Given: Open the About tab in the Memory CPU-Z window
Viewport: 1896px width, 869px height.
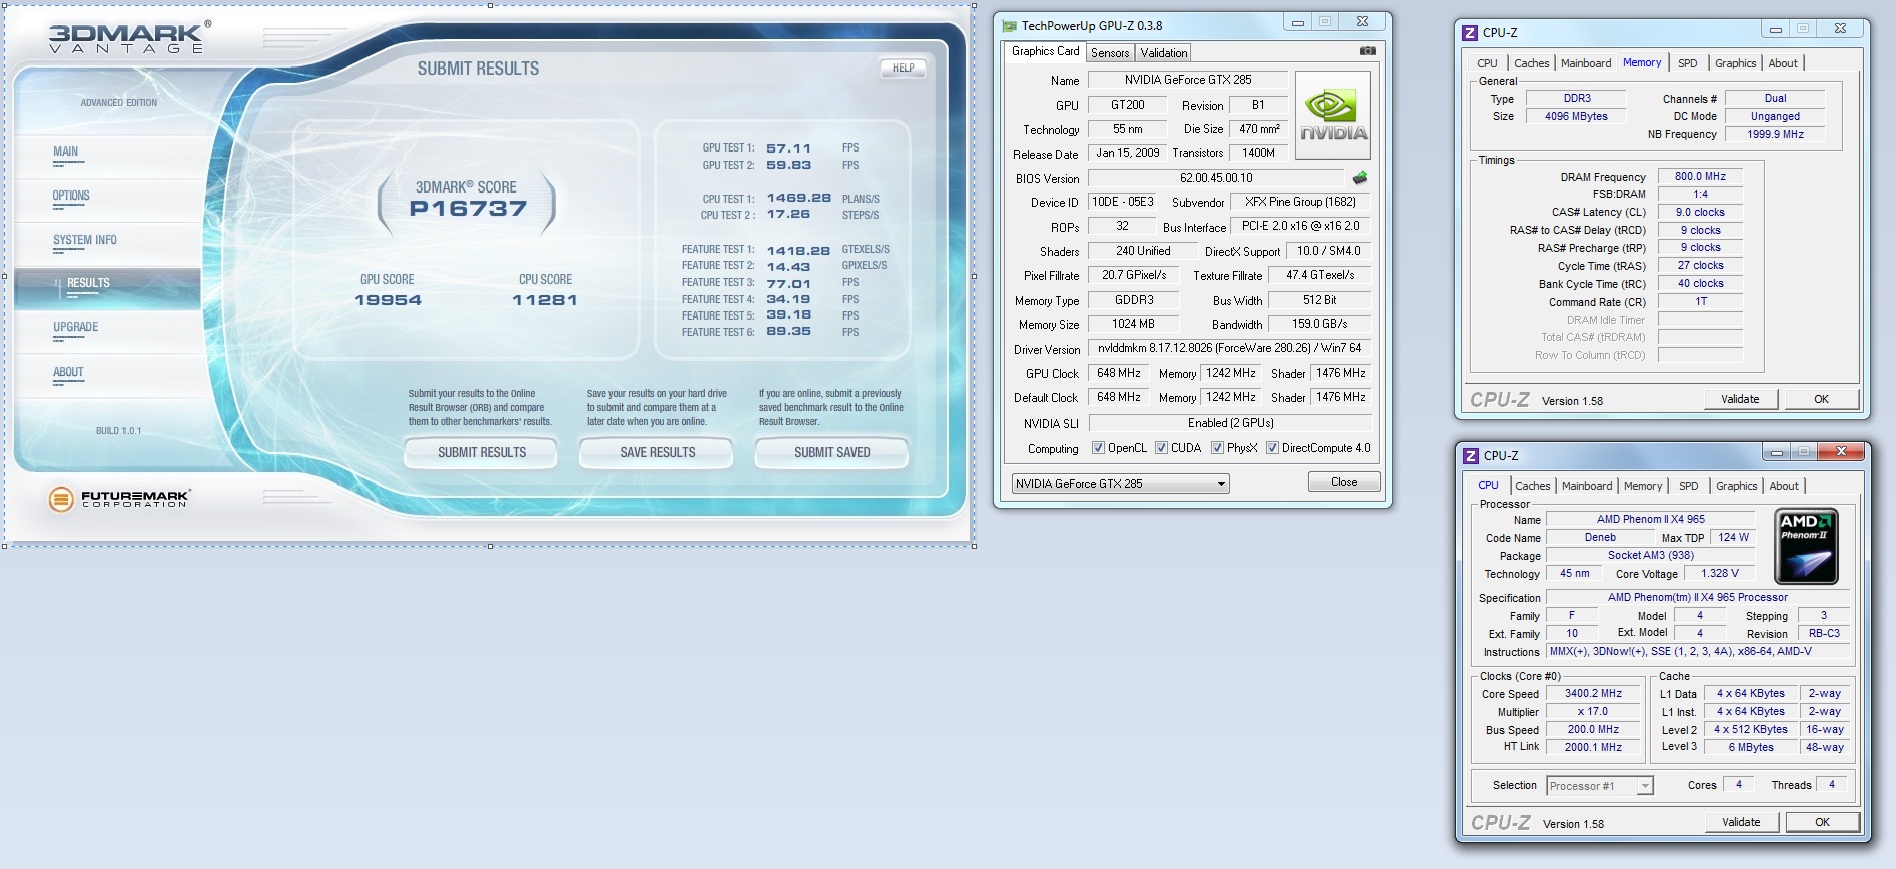Looking at the screenshot, I should pos(1783,63).
